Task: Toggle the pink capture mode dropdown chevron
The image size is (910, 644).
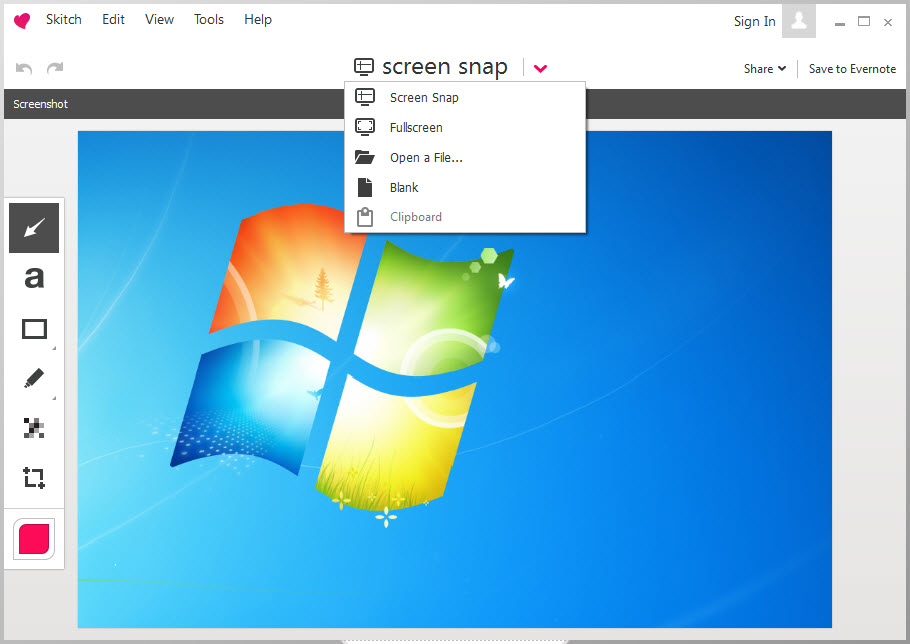Action: click(540, 68)
